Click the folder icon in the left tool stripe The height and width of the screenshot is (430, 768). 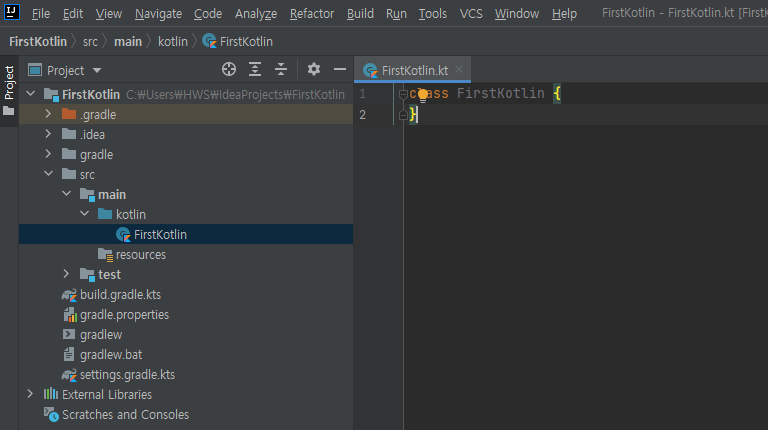[9, 111]
